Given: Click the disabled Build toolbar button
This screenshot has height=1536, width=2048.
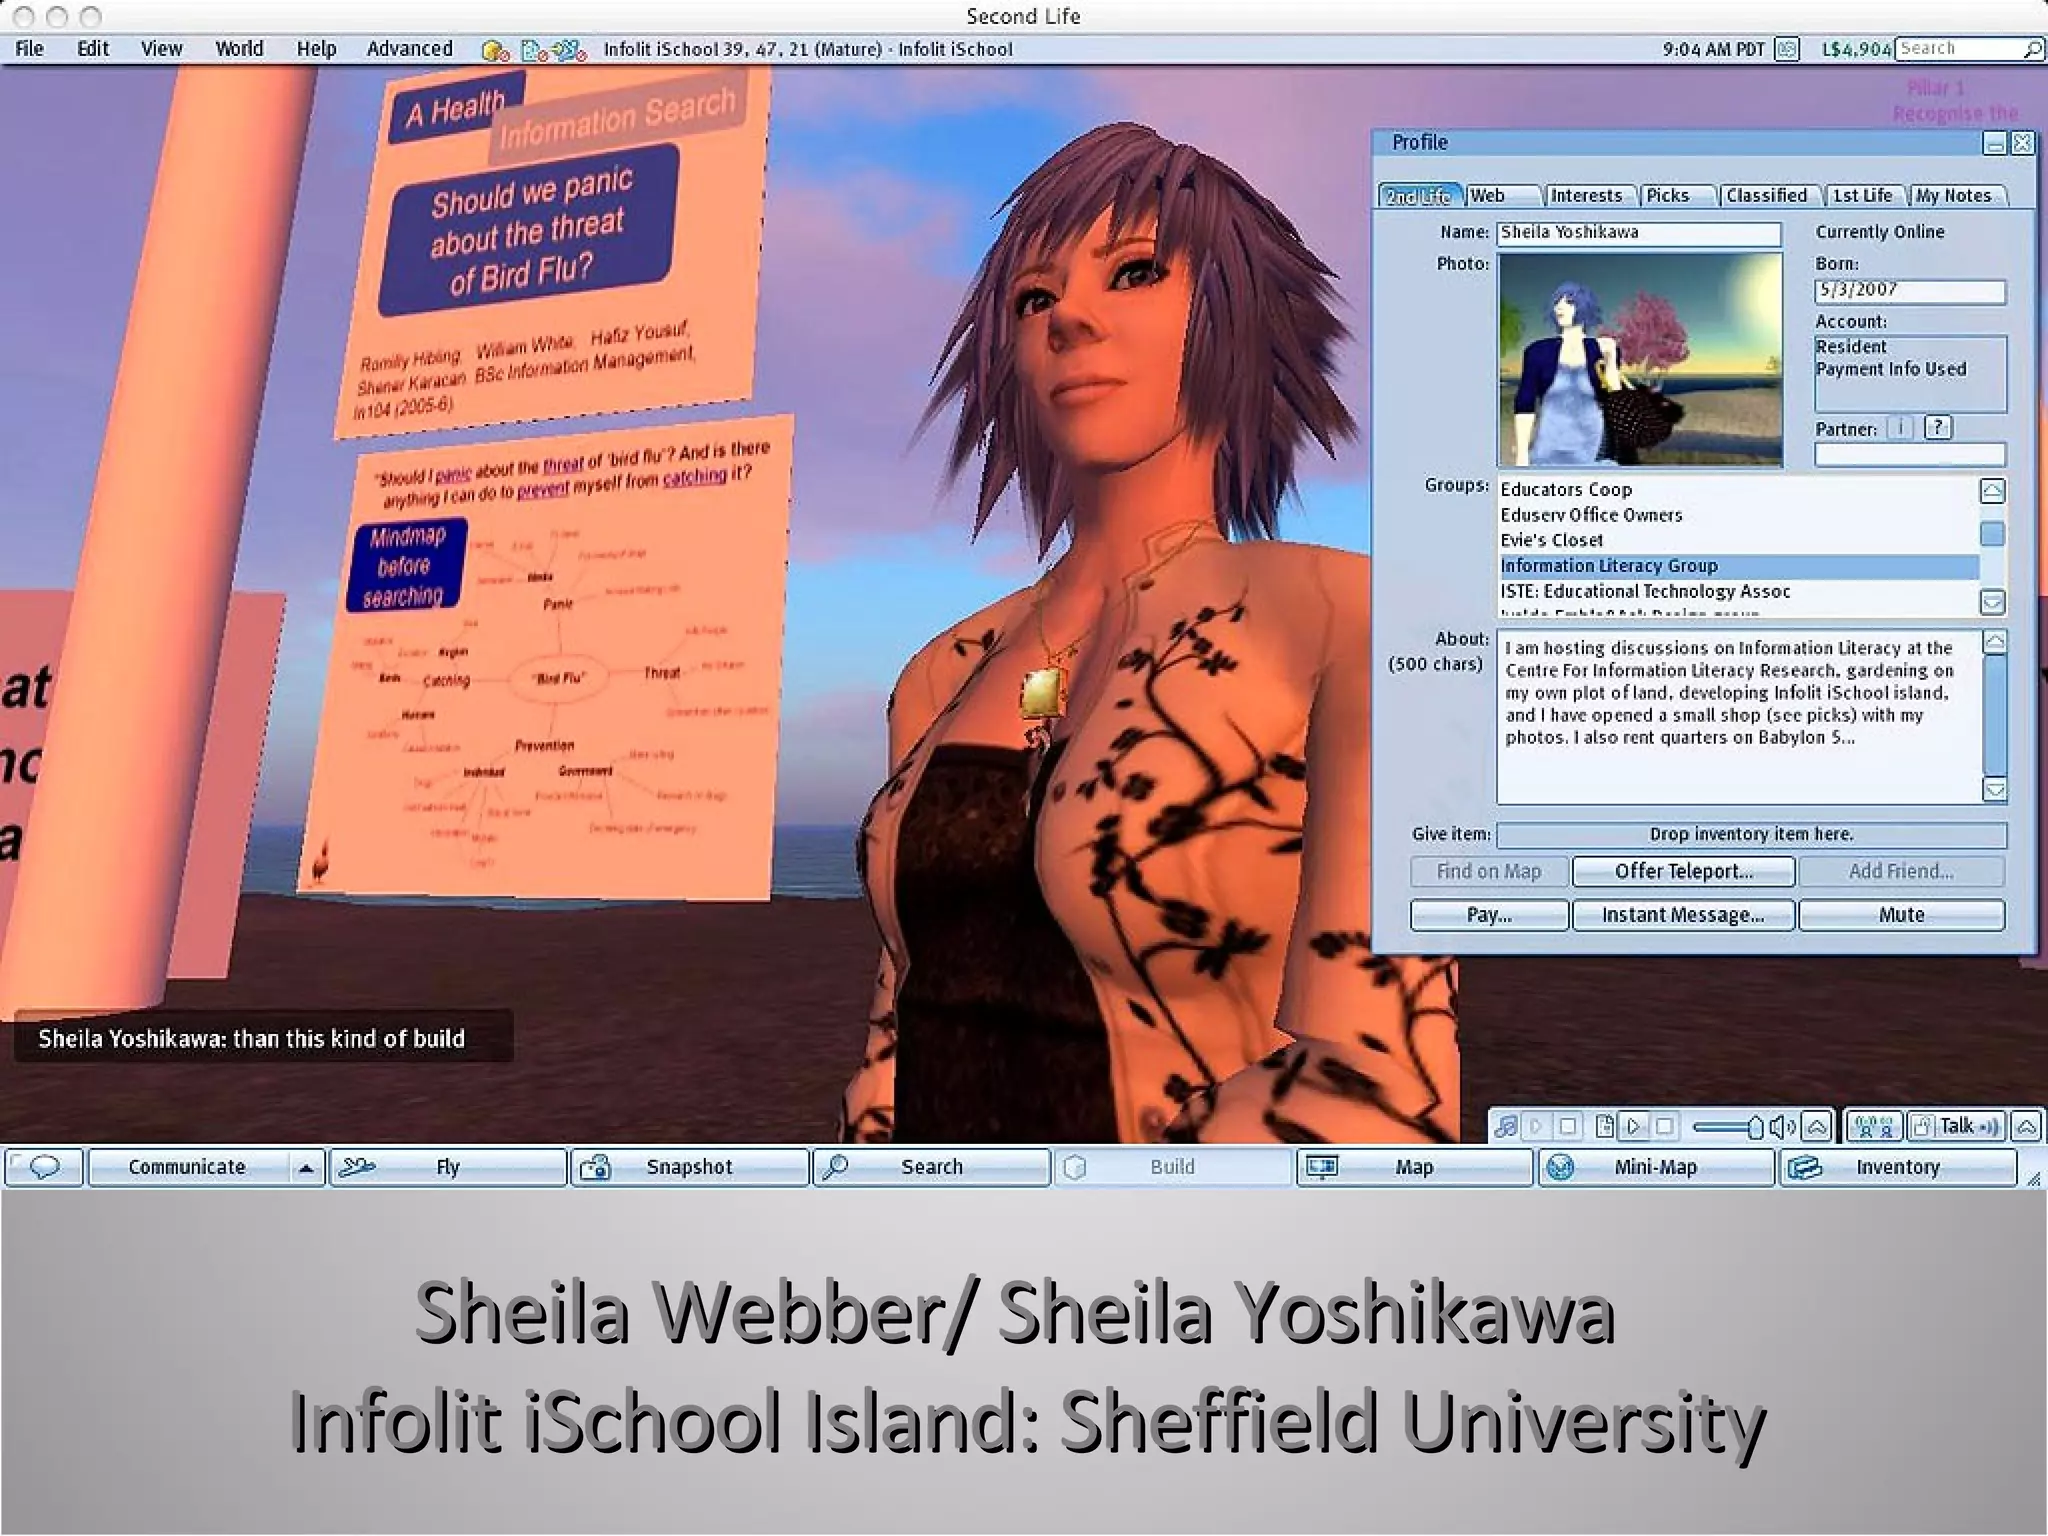Looking at the screenshot, I should (1172, 1167).
